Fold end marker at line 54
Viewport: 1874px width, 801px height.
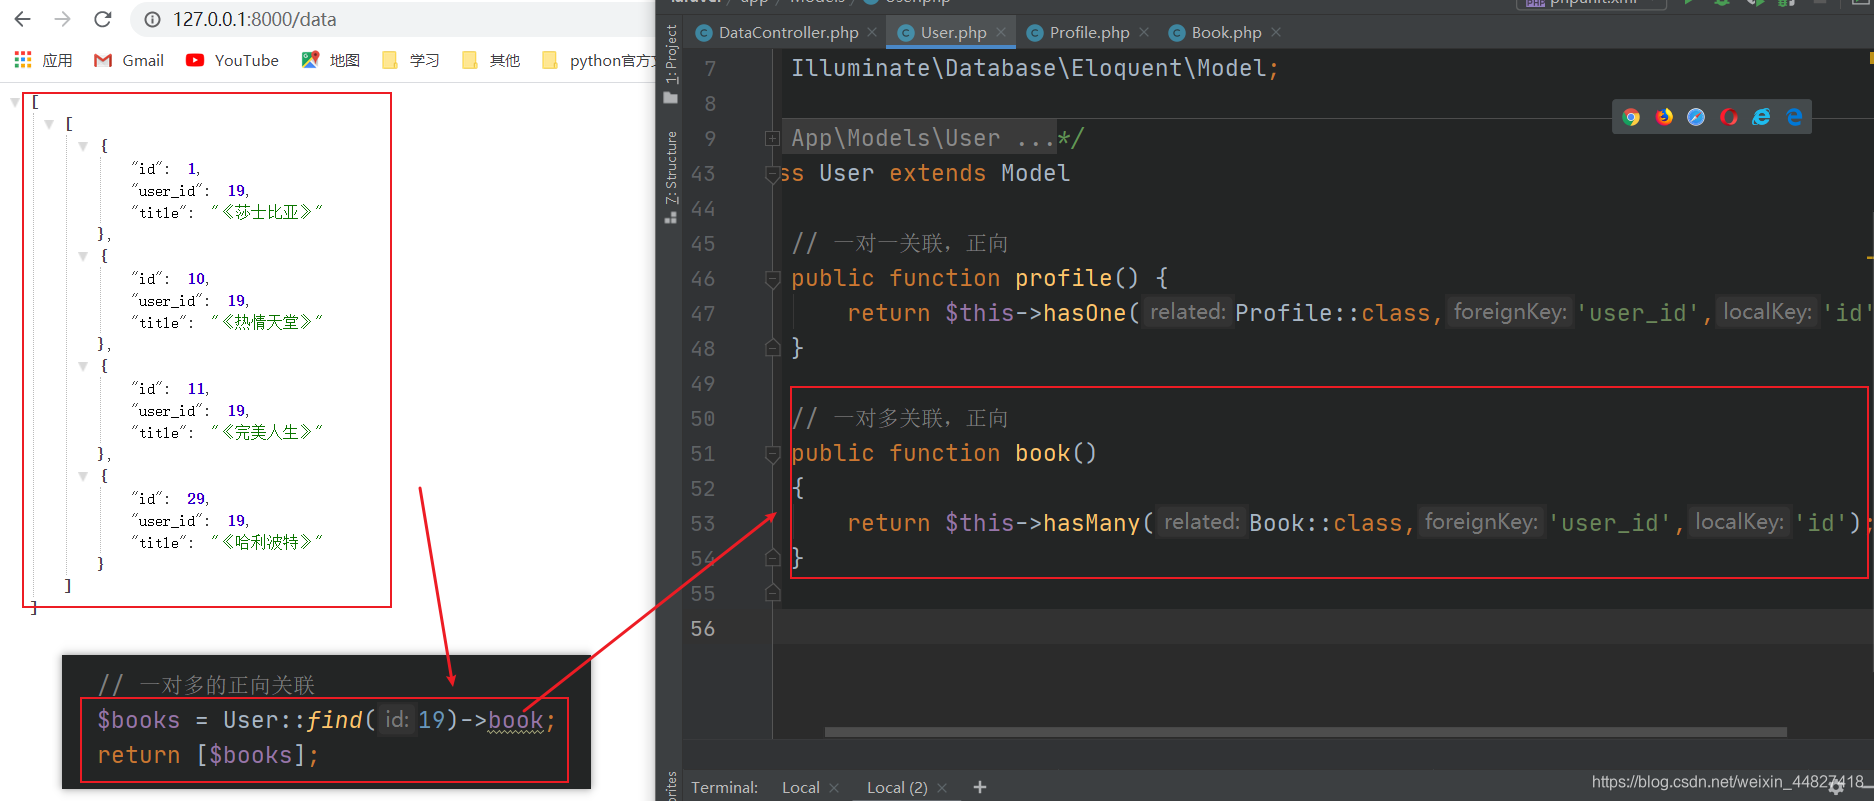coord(772,557)
